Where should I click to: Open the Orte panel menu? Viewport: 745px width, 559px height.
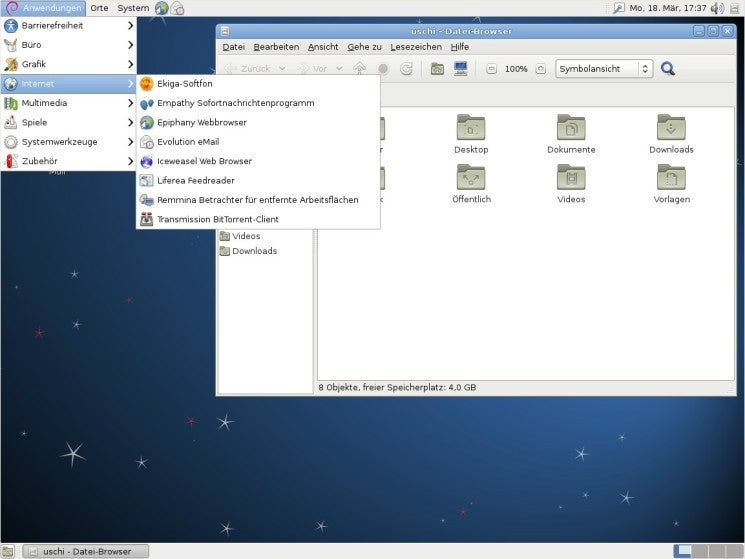click(x=99, y=8)
